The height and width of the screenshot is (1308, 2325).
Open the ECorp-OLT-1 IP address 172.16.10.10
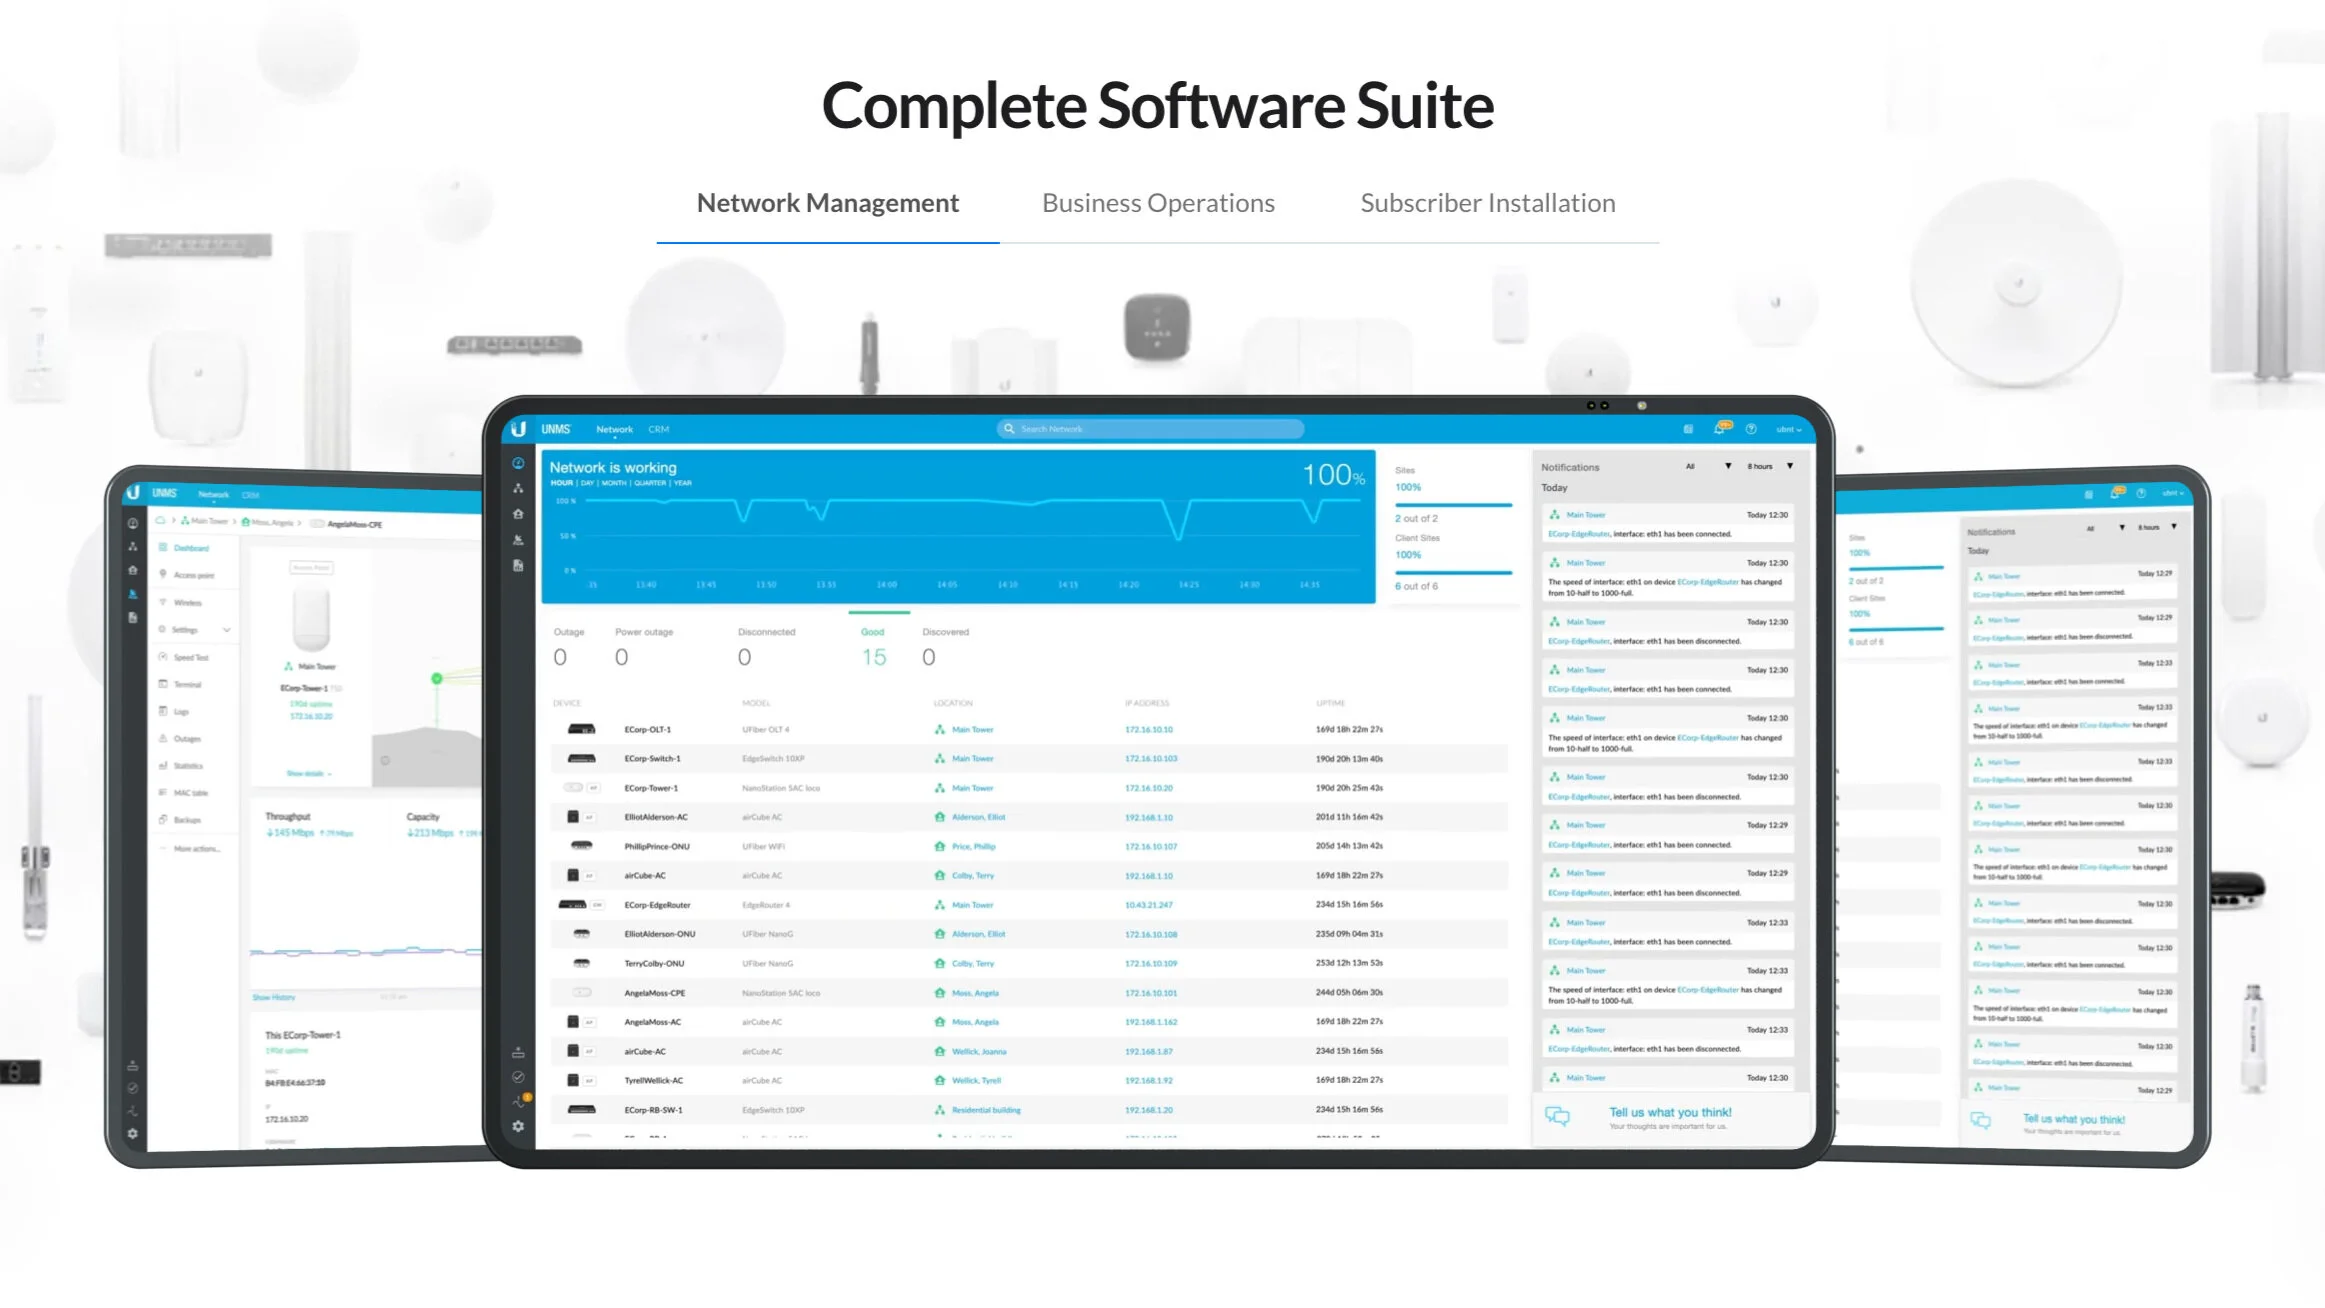1148,730
